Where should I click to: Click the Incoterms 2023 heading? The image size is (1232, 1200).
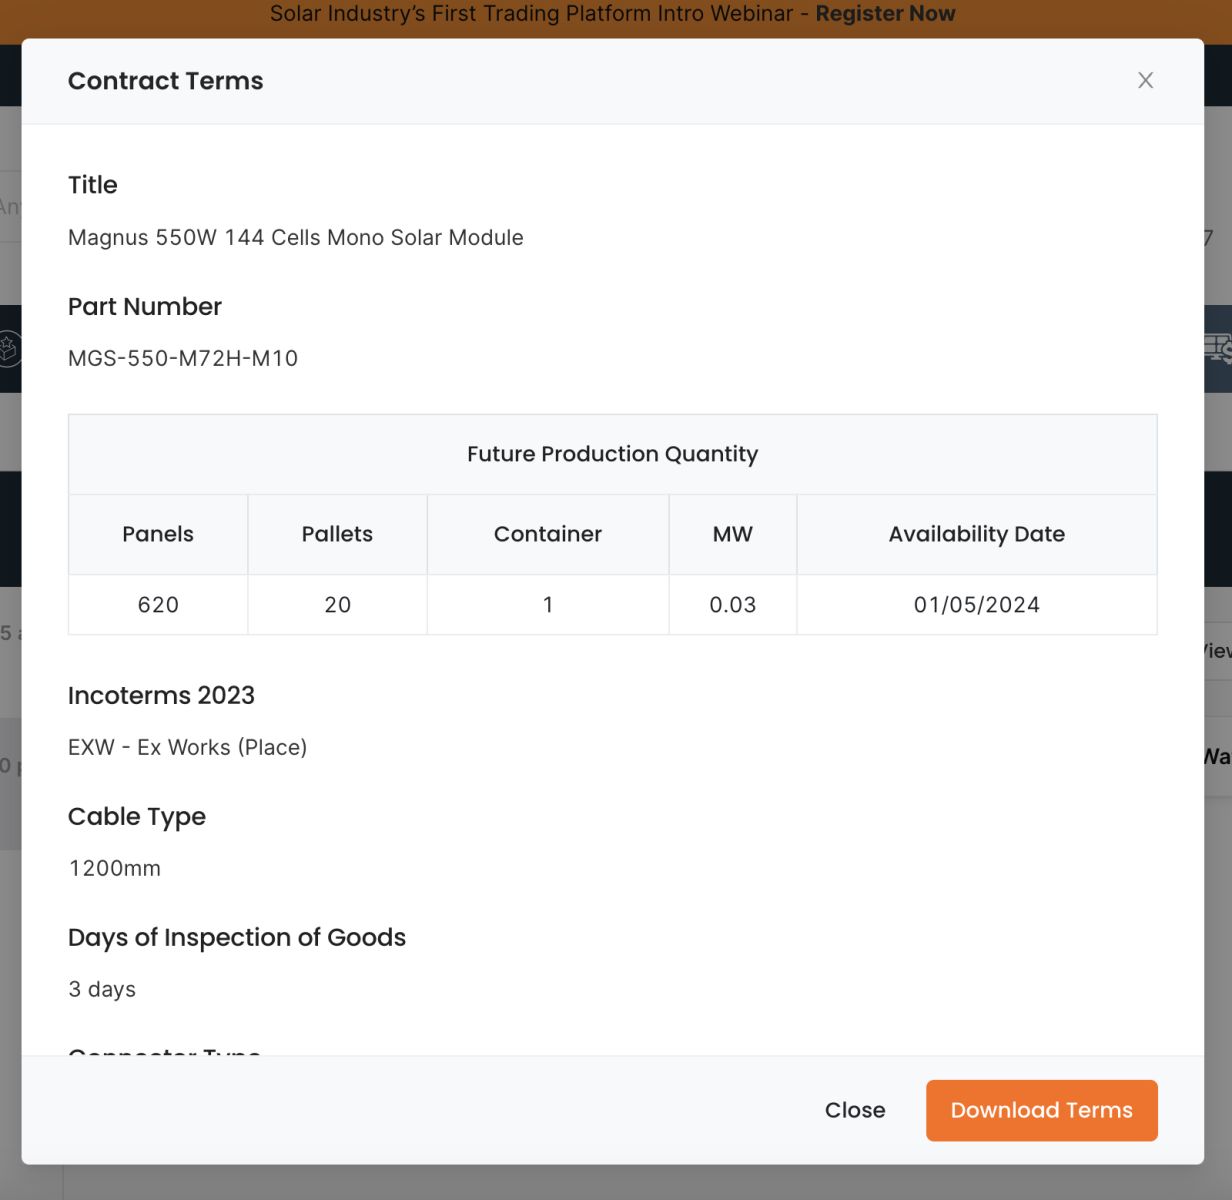(161, 695)
